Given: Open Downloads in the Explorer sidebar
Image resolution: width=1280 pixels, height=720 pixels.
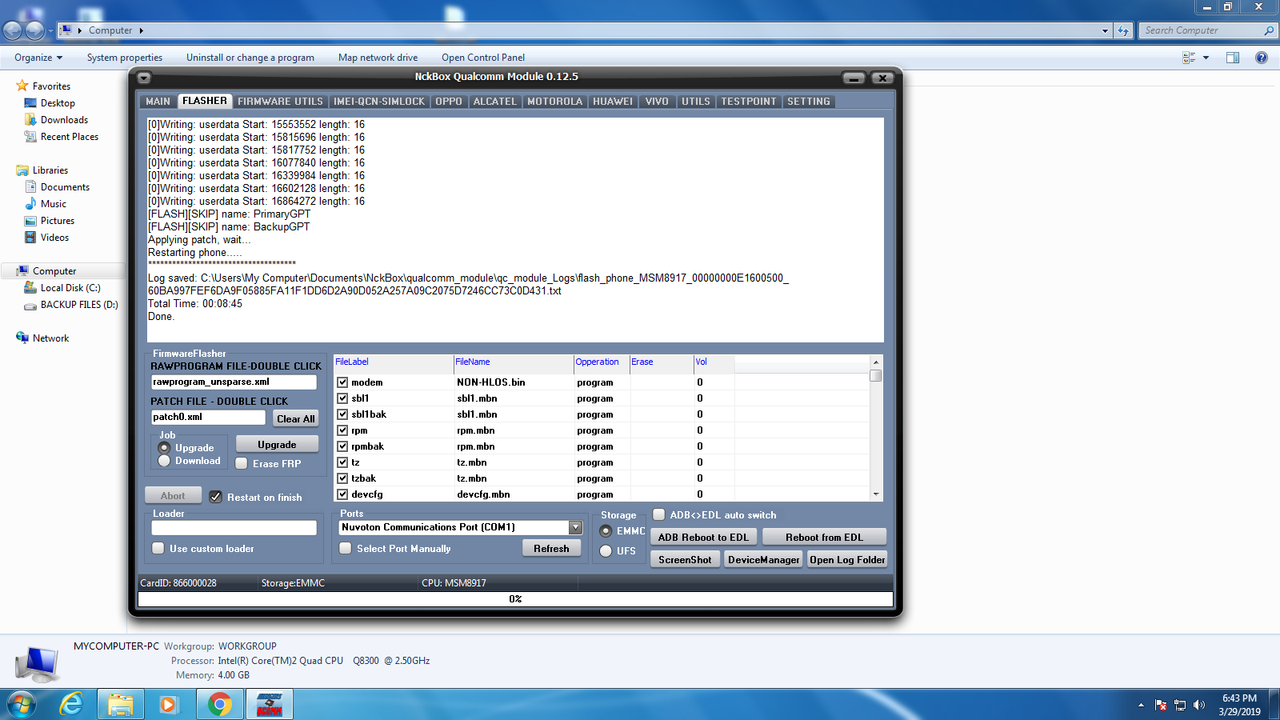Looking at the screenshot, I should [x=64, y=120].
